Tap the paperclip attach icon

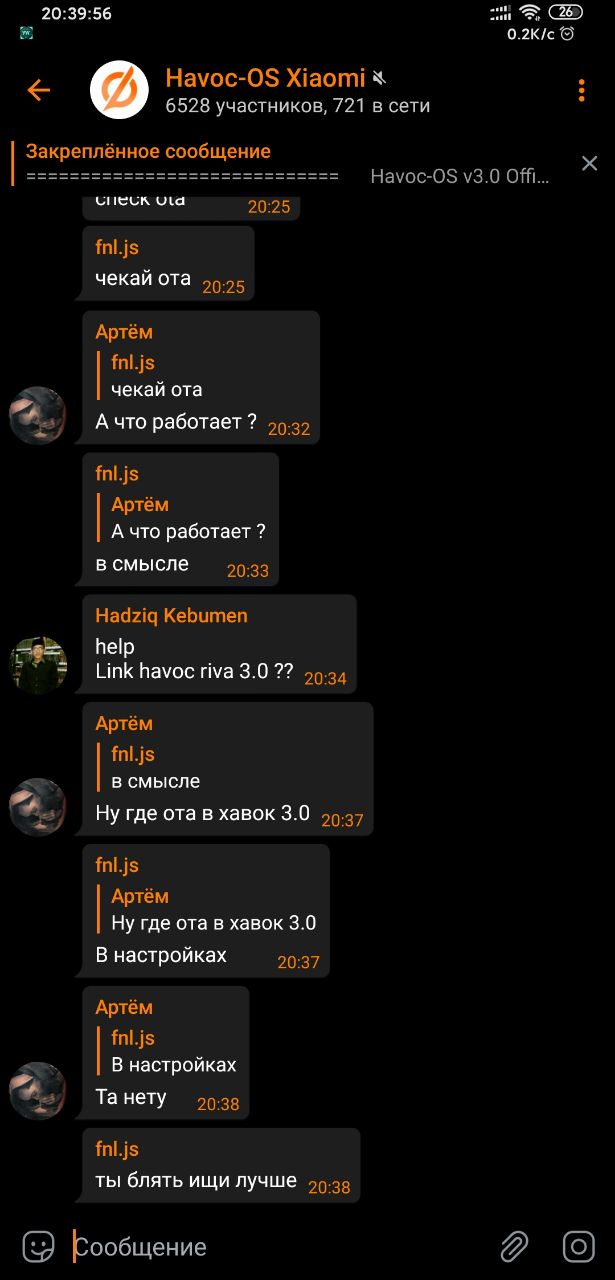[514, 1246]
